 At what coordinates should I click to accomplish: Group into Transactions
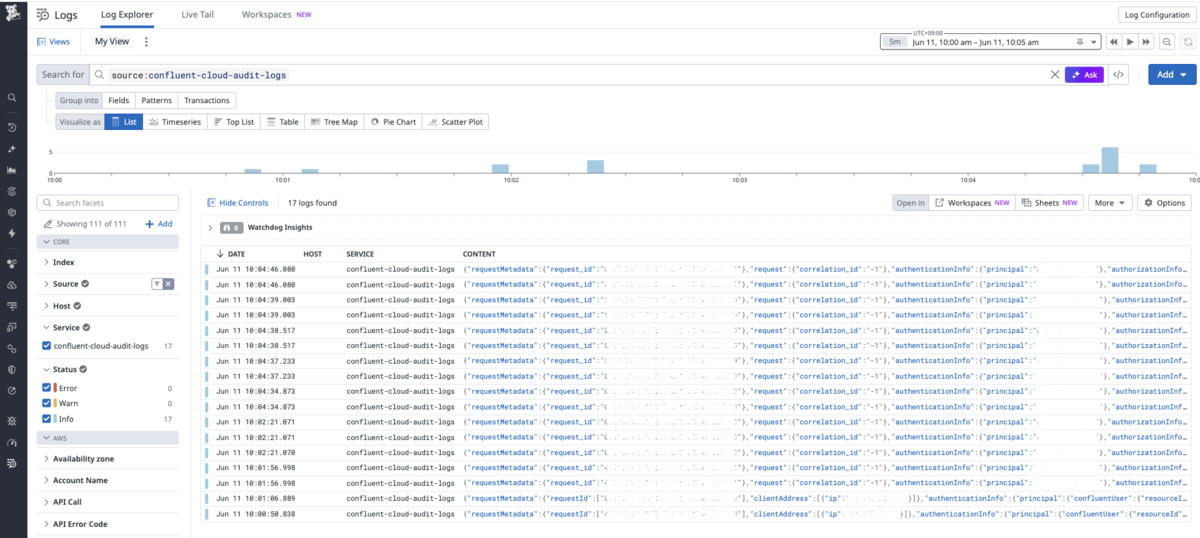pos(207,101)
